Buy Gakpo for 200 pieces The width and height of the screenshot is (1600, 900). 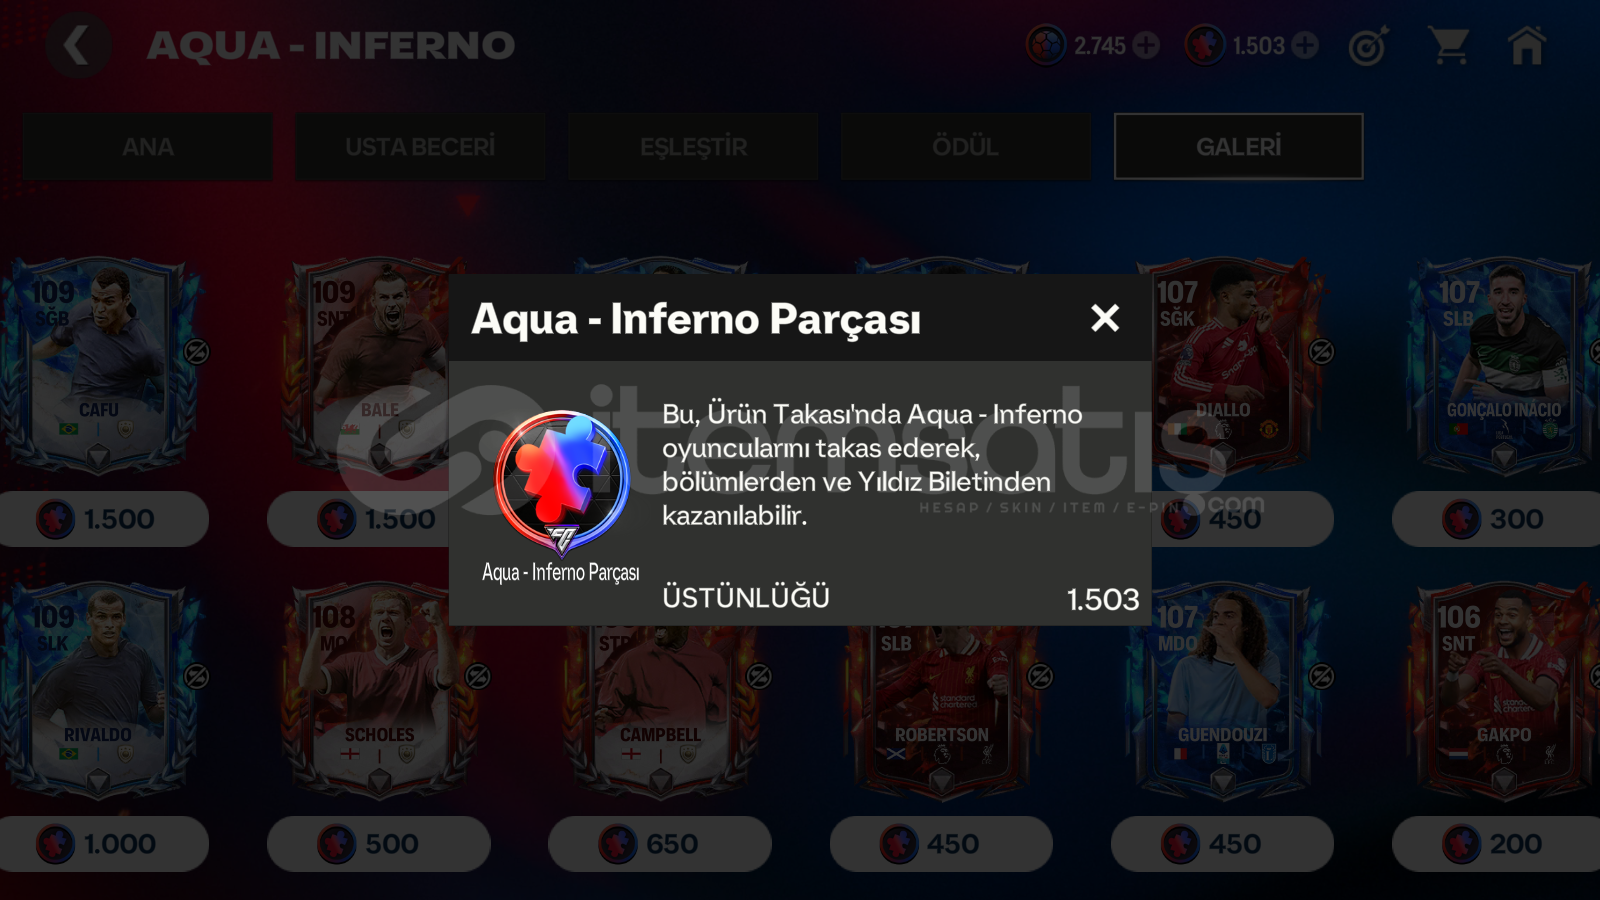click(1496, 844)
